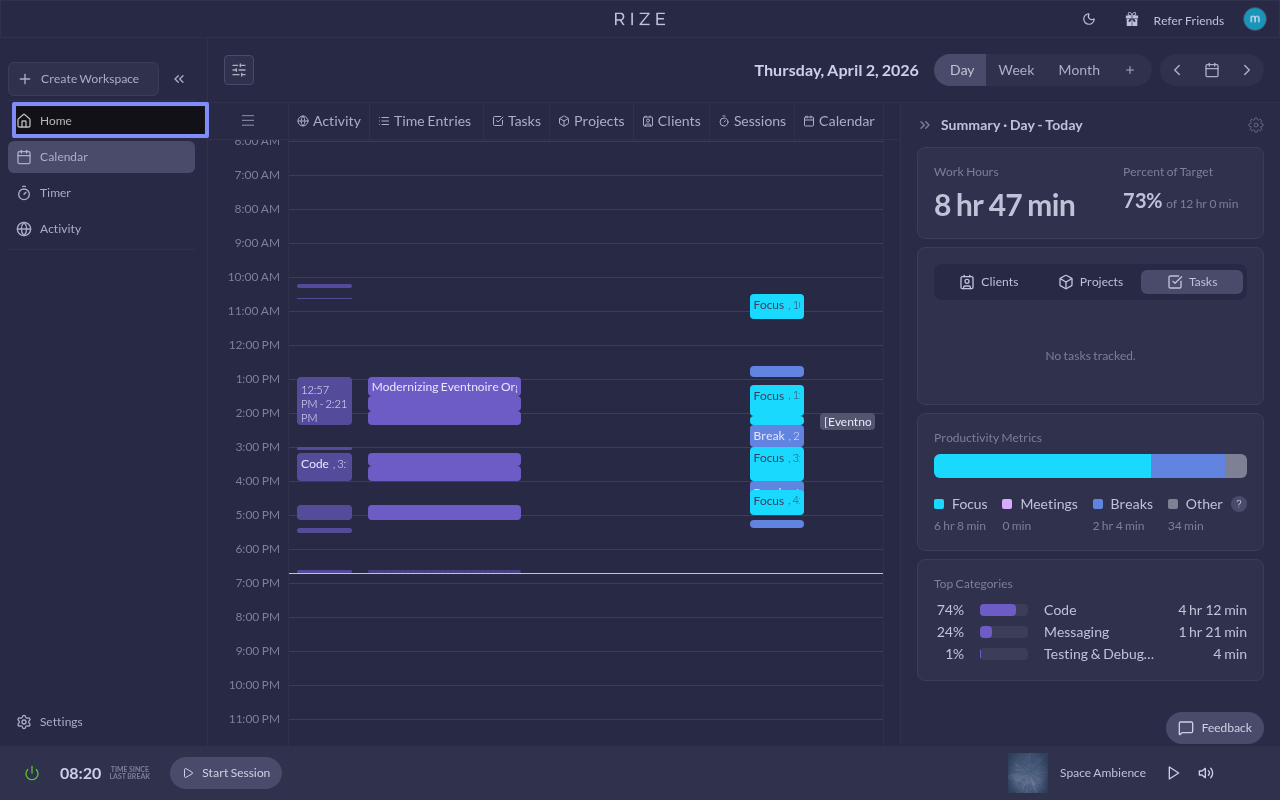Select the Projects tab in summary
The height and width of the screenshot is (800, 1280).
1090,282
